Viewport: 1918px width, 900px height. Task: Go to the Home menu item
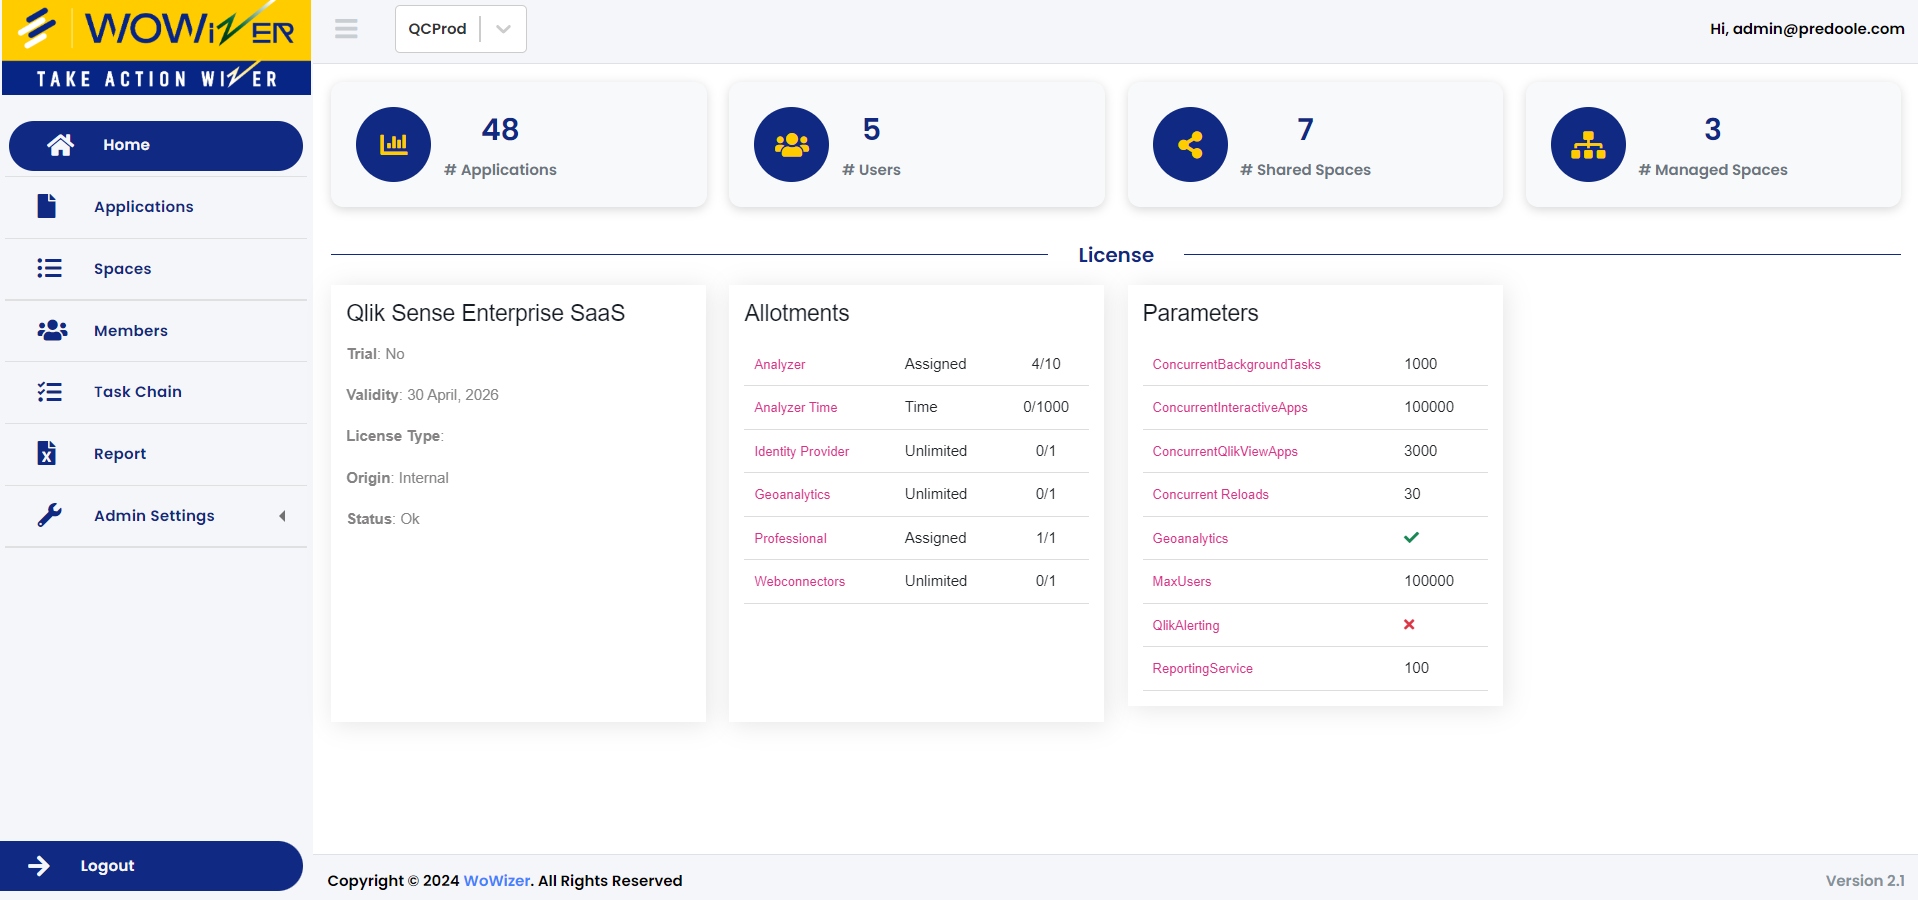(x=156, y=146)
